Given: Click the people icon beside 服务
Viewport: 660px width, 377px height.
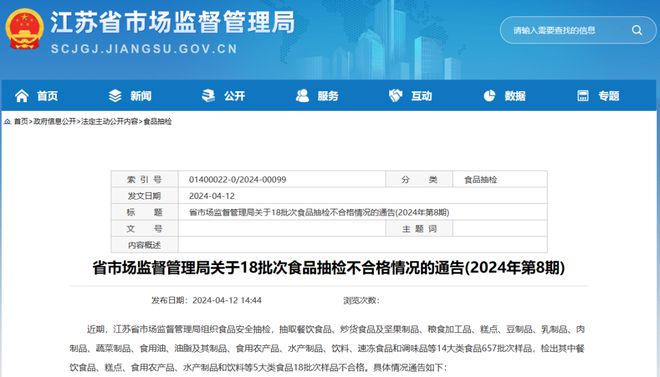Looking at the screenshot, I should pyautogui.click(x=302, y=96).
